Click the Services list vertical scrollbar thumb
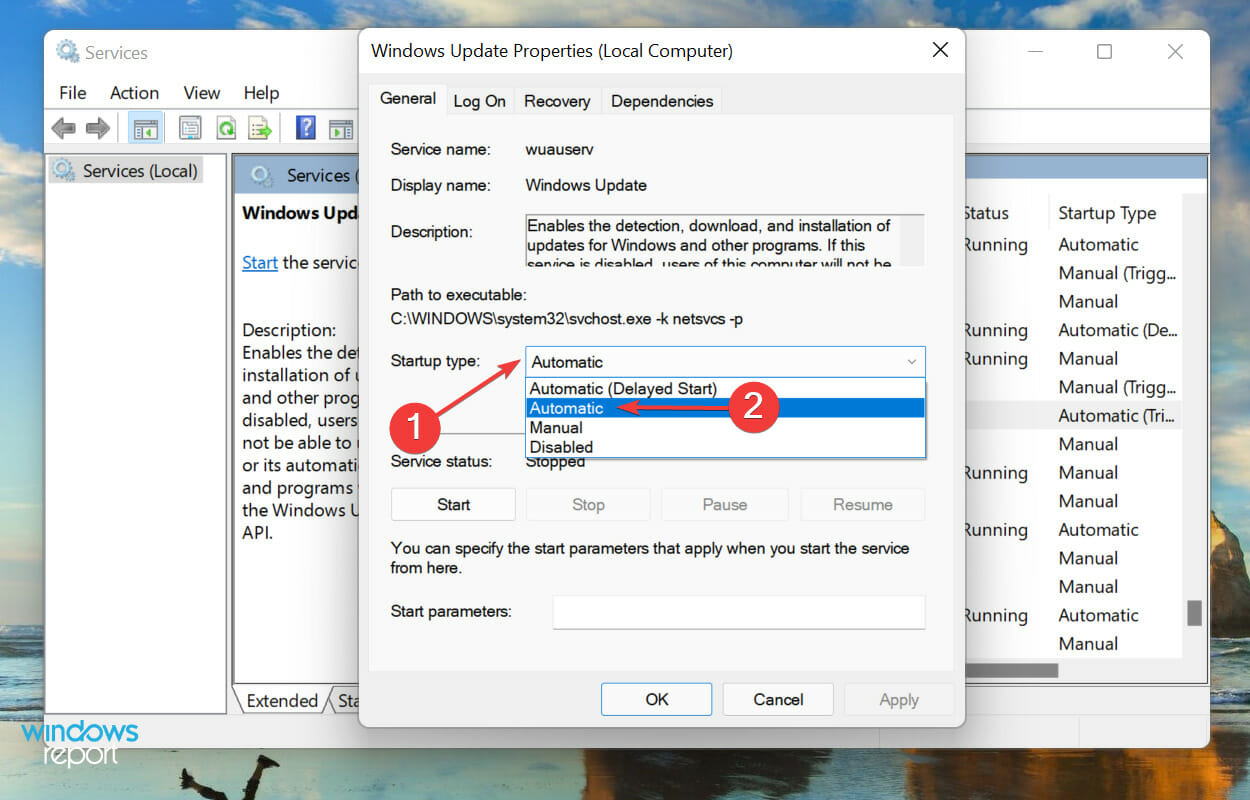The width and height of the screenshot is (1250, 800). 1194,613
